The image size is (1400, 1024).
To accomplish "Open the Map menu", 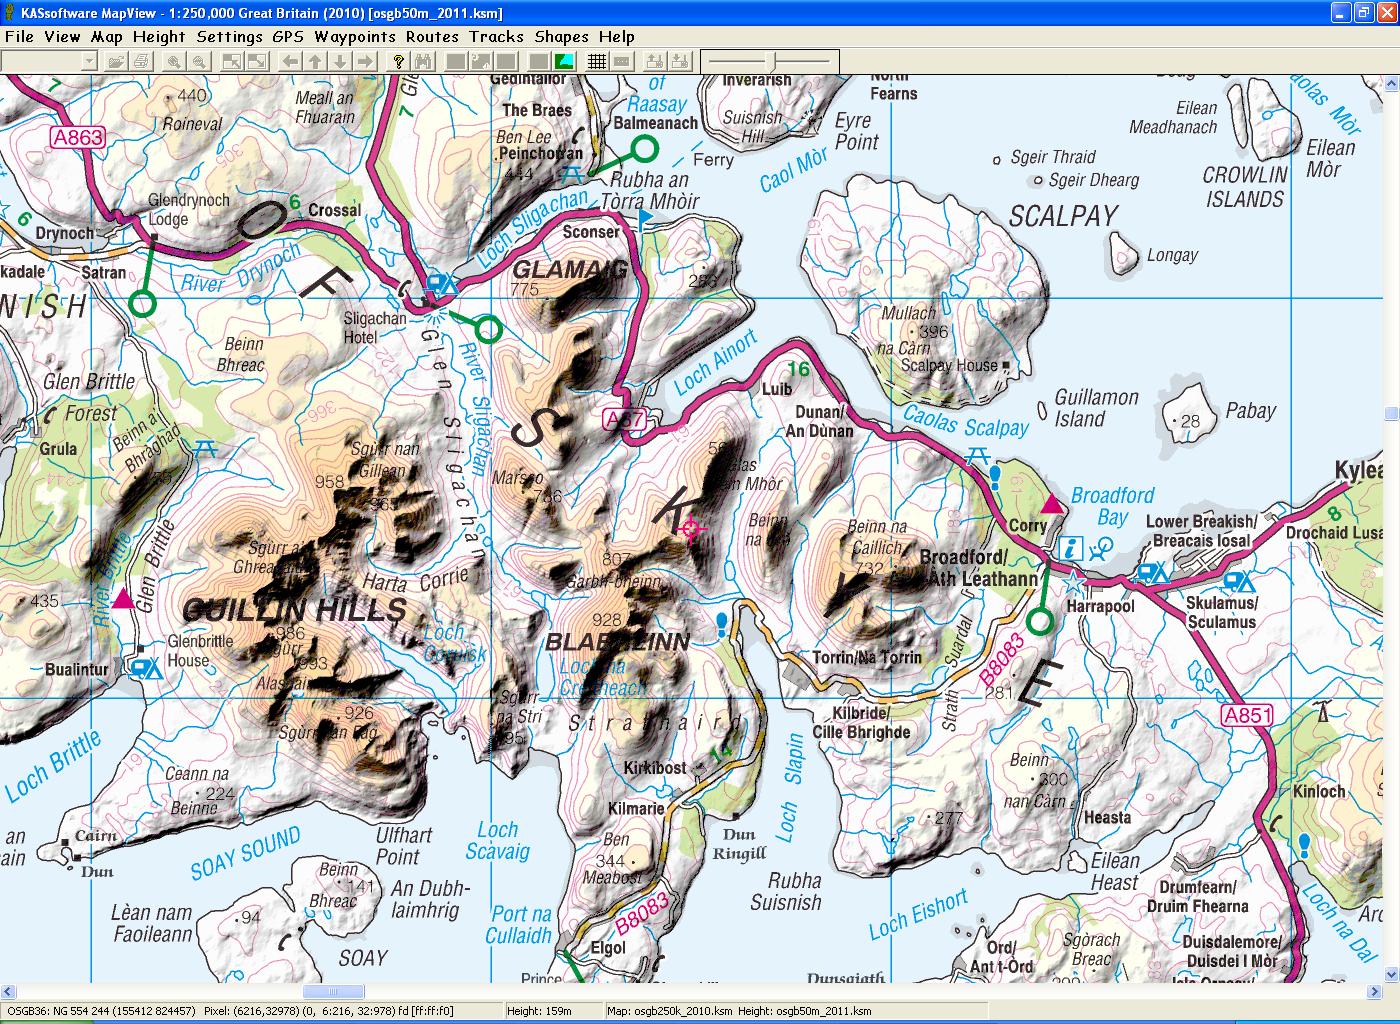I will pyautogui.click(x=107, y=37).
